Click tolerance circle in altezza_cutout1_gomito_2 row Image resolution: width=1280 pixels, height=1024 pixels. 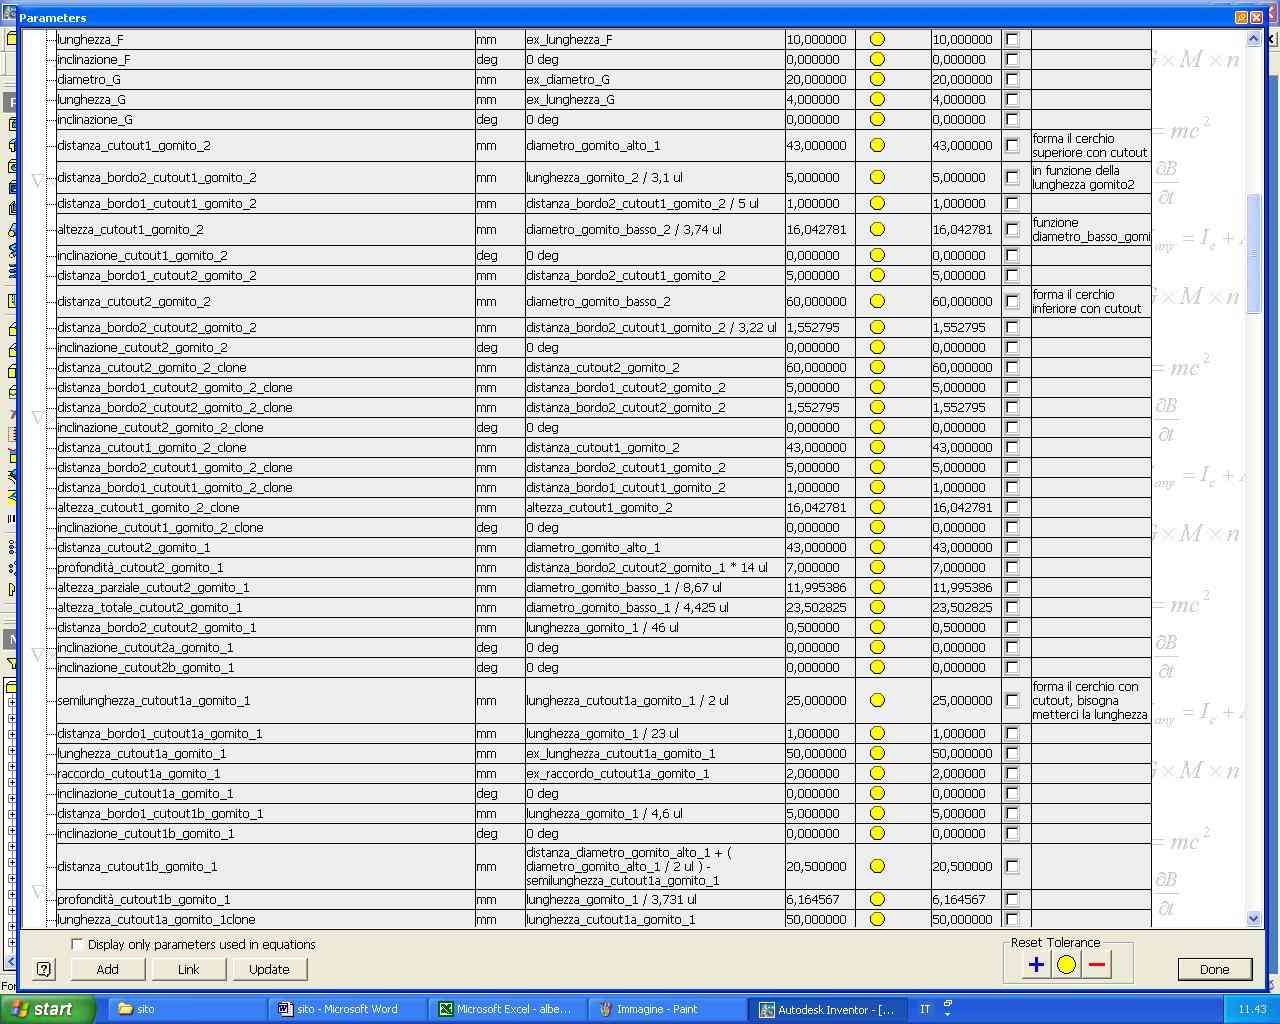coord(877,229)
